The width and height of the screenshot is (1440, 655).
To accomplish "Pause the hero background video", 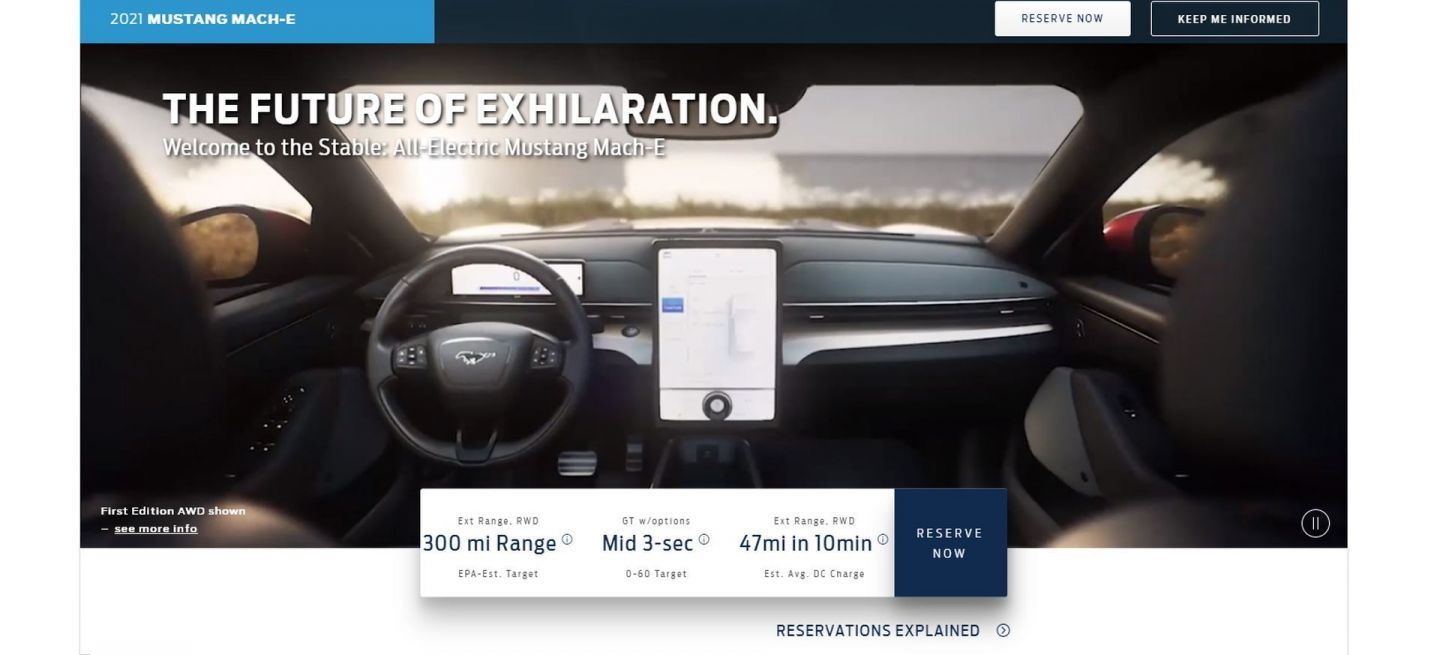I will coord(1315,523).
